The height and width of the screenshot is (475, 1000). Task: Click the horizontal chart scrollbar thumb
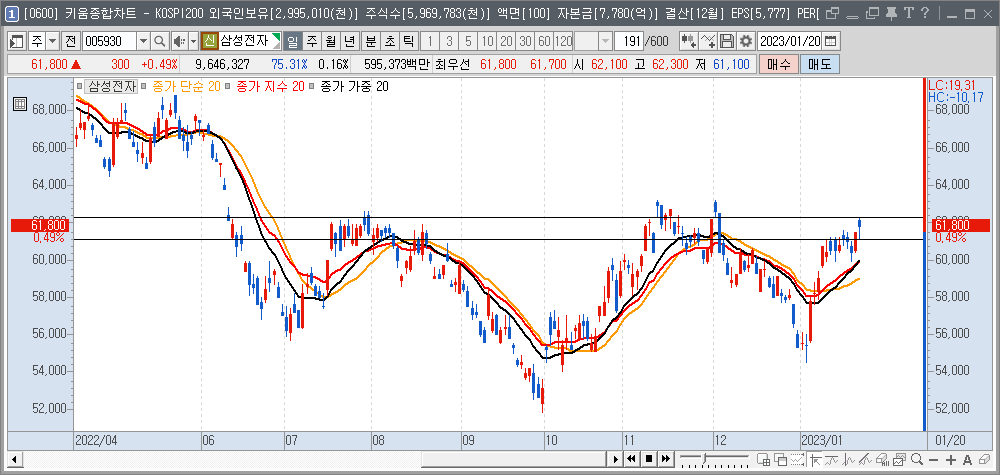pos(515,459)
